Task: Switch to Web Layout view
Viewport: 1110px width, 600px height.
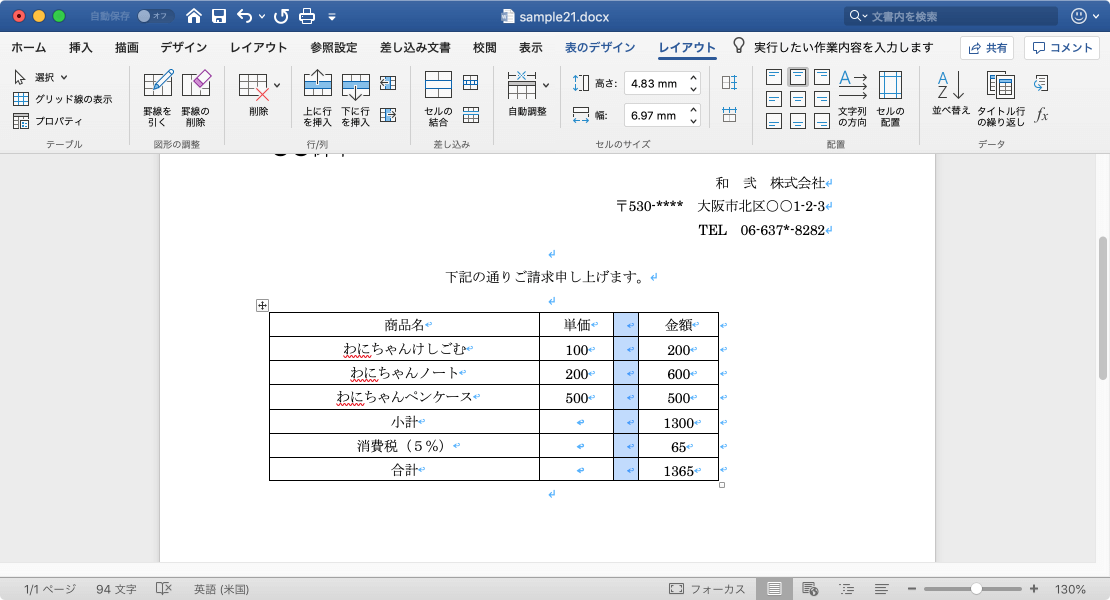Action: [810, 589]
